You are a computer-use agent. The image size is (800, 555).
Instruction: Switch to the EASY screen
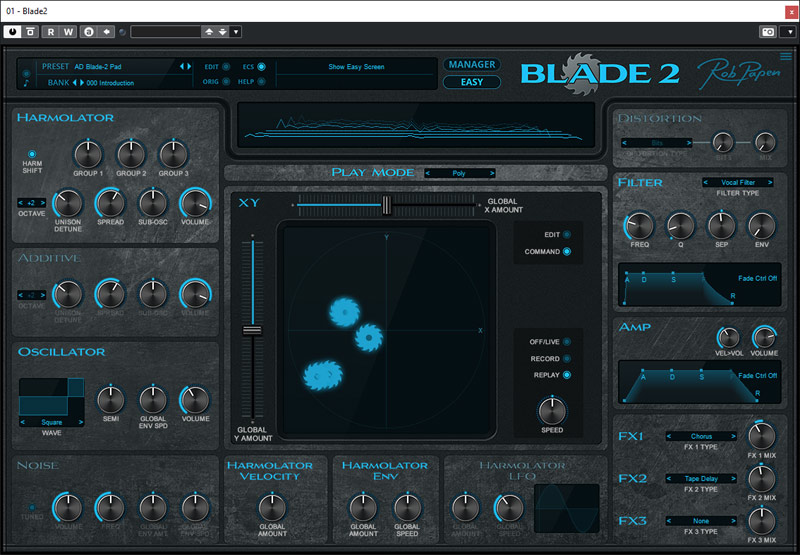coord(471,82)
